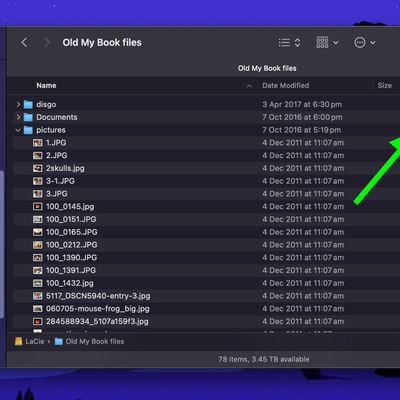Click the window title Old My Book files
The image size is (400, 400).
pos(102,42)
